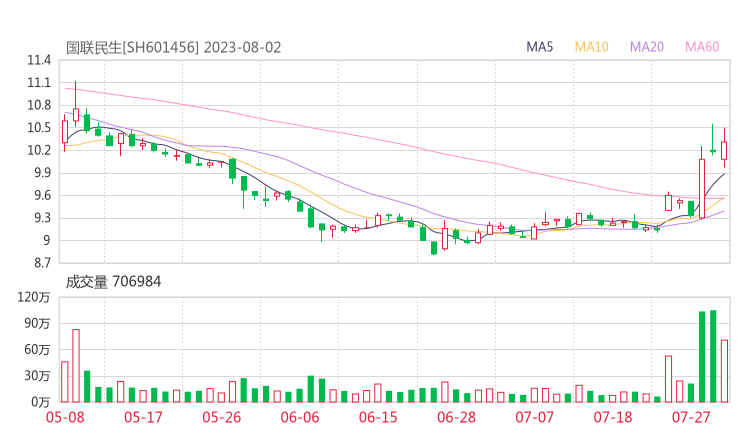Click the MA60 legend label
Image resolution: width=740 pixels, height=440 pixels.
pyautogui.click(x=702, y=47)
